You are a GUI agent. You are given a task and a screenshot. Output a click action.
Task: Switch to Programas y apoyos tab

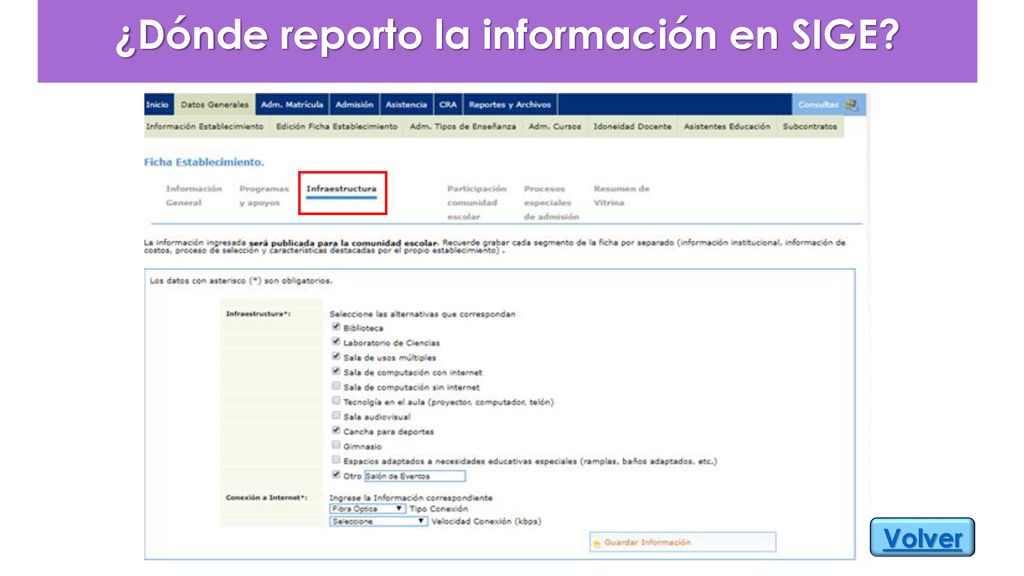pyautogui.click(x=264, y=195)
